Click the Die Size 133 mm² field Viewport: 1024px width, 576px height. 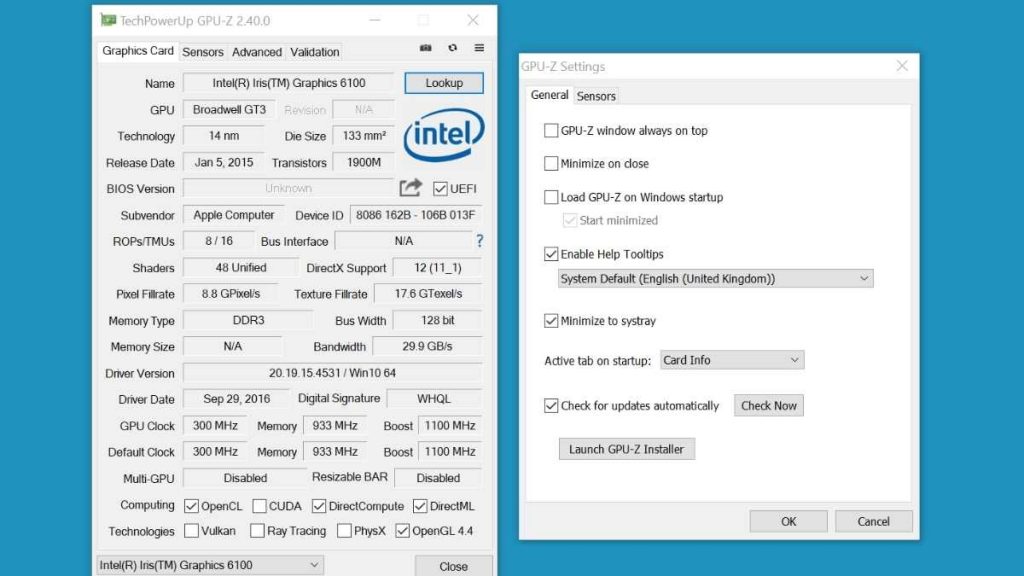coord(363,136)
